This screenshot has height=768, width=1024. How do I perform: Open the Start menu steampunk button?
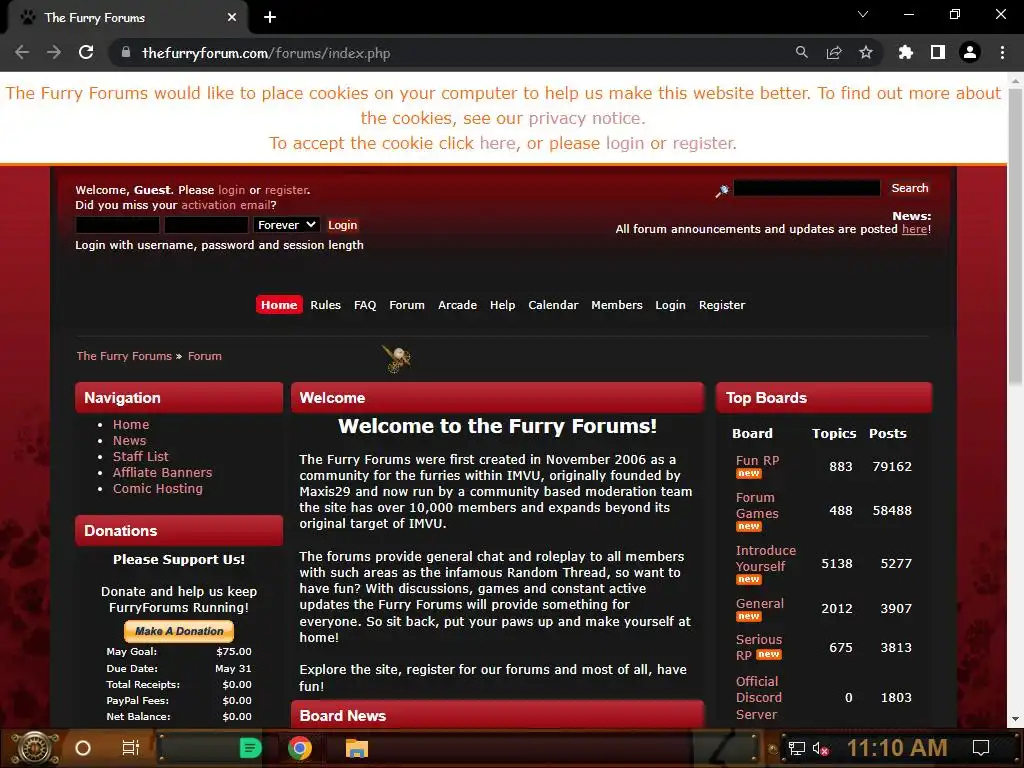35,748
